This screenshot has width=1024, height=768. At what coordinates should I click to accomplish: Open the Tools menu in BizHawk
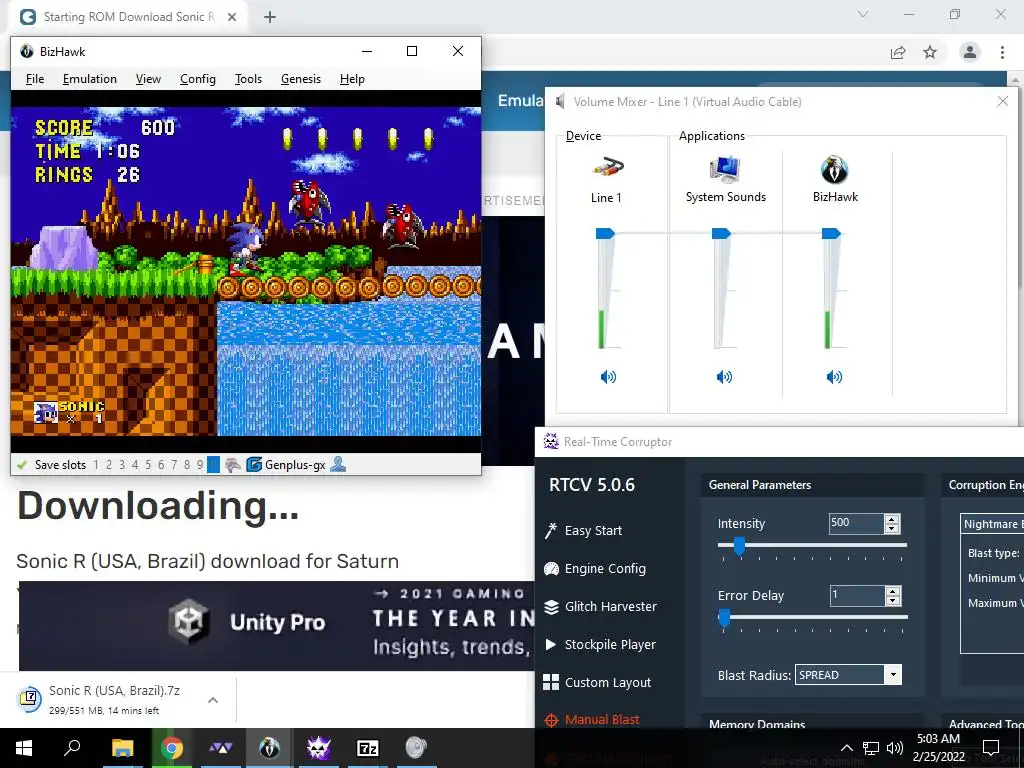tap(248, 79)
